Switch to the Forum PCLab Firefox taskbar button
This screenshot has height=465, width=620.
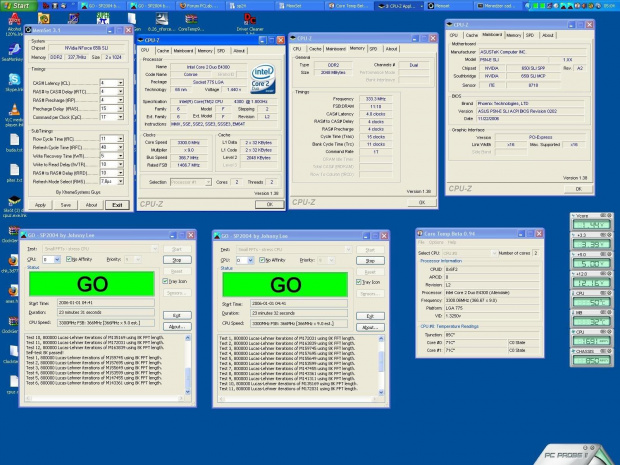point(200,6)
